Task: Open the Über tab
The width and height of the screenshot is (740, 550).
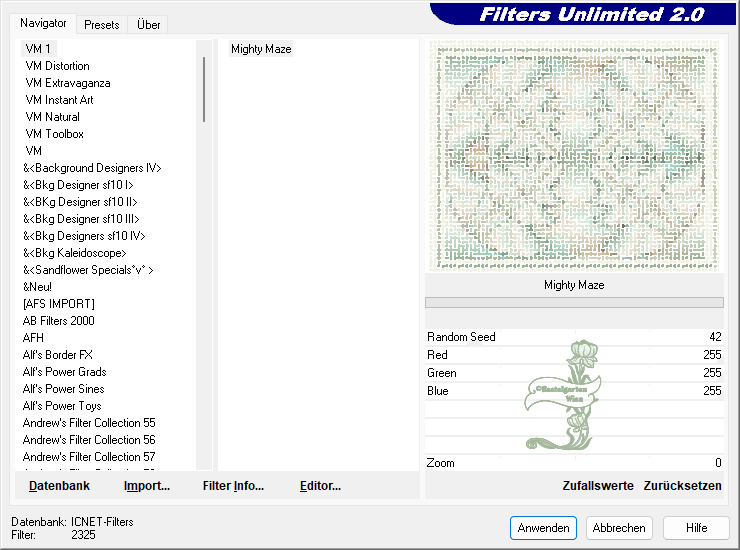Action: click(x=148, y=25)
